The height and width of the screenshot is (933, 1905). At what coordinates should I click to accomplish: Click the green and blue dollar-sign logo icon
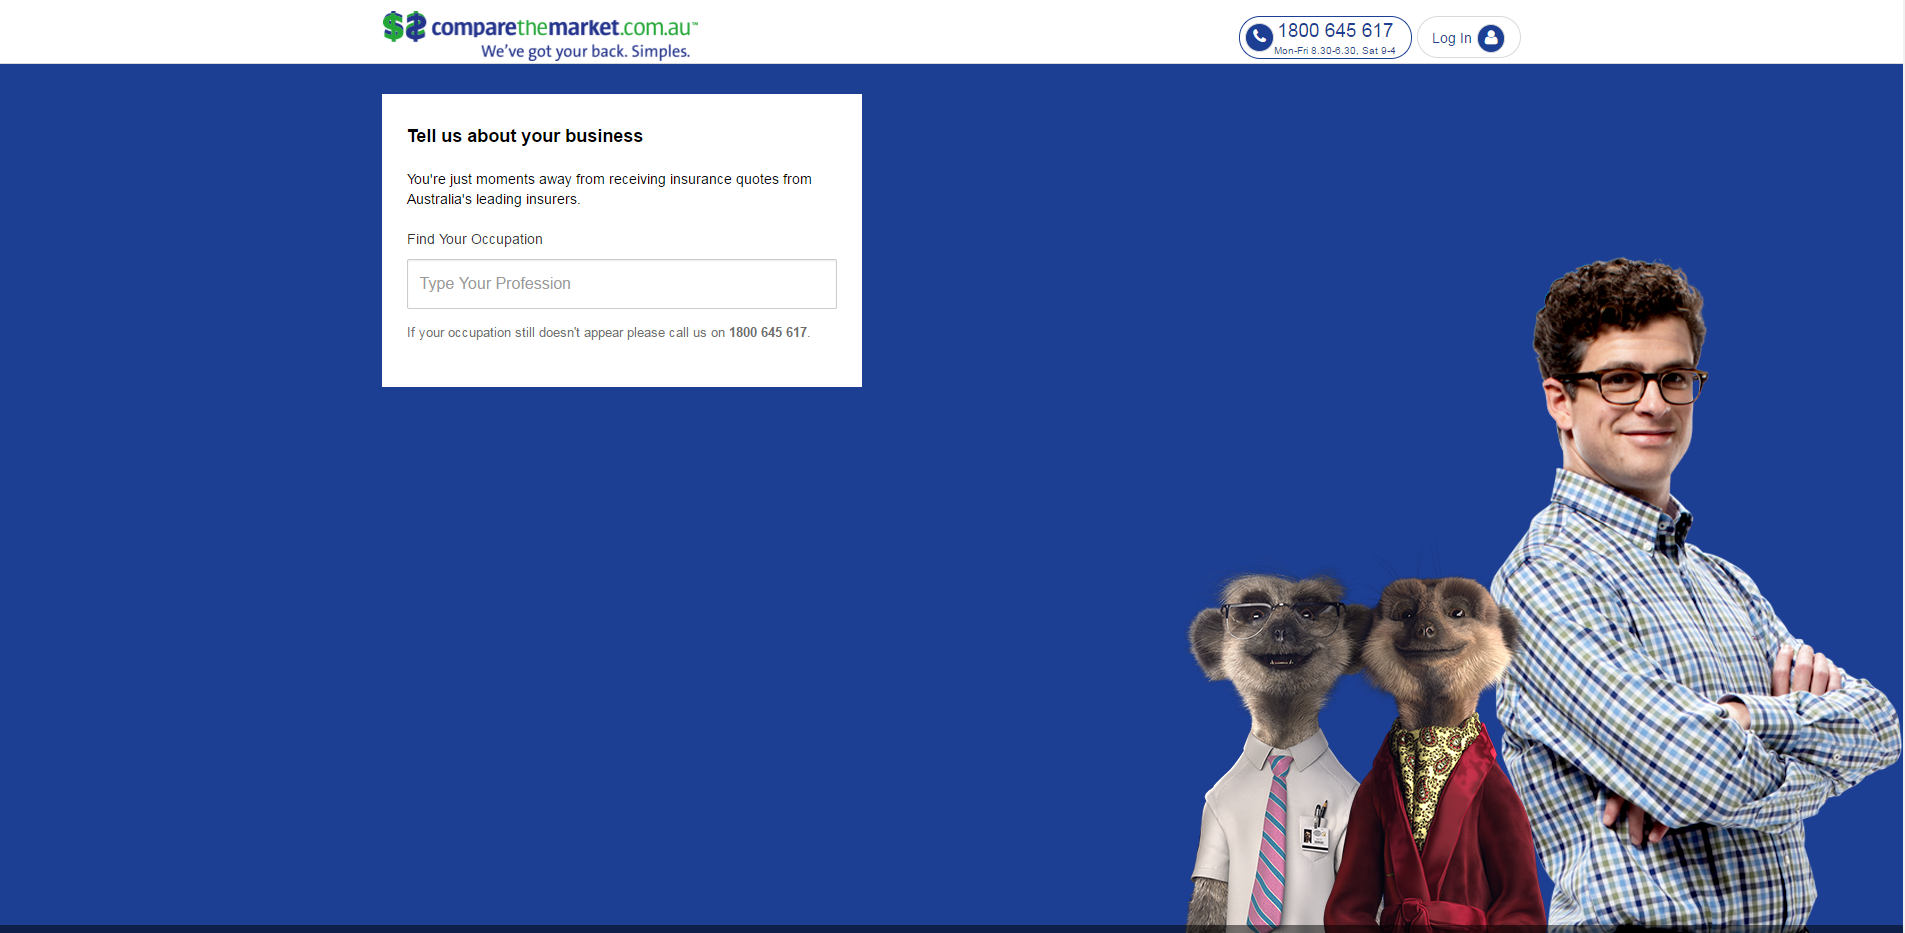(x=404, y=27)
